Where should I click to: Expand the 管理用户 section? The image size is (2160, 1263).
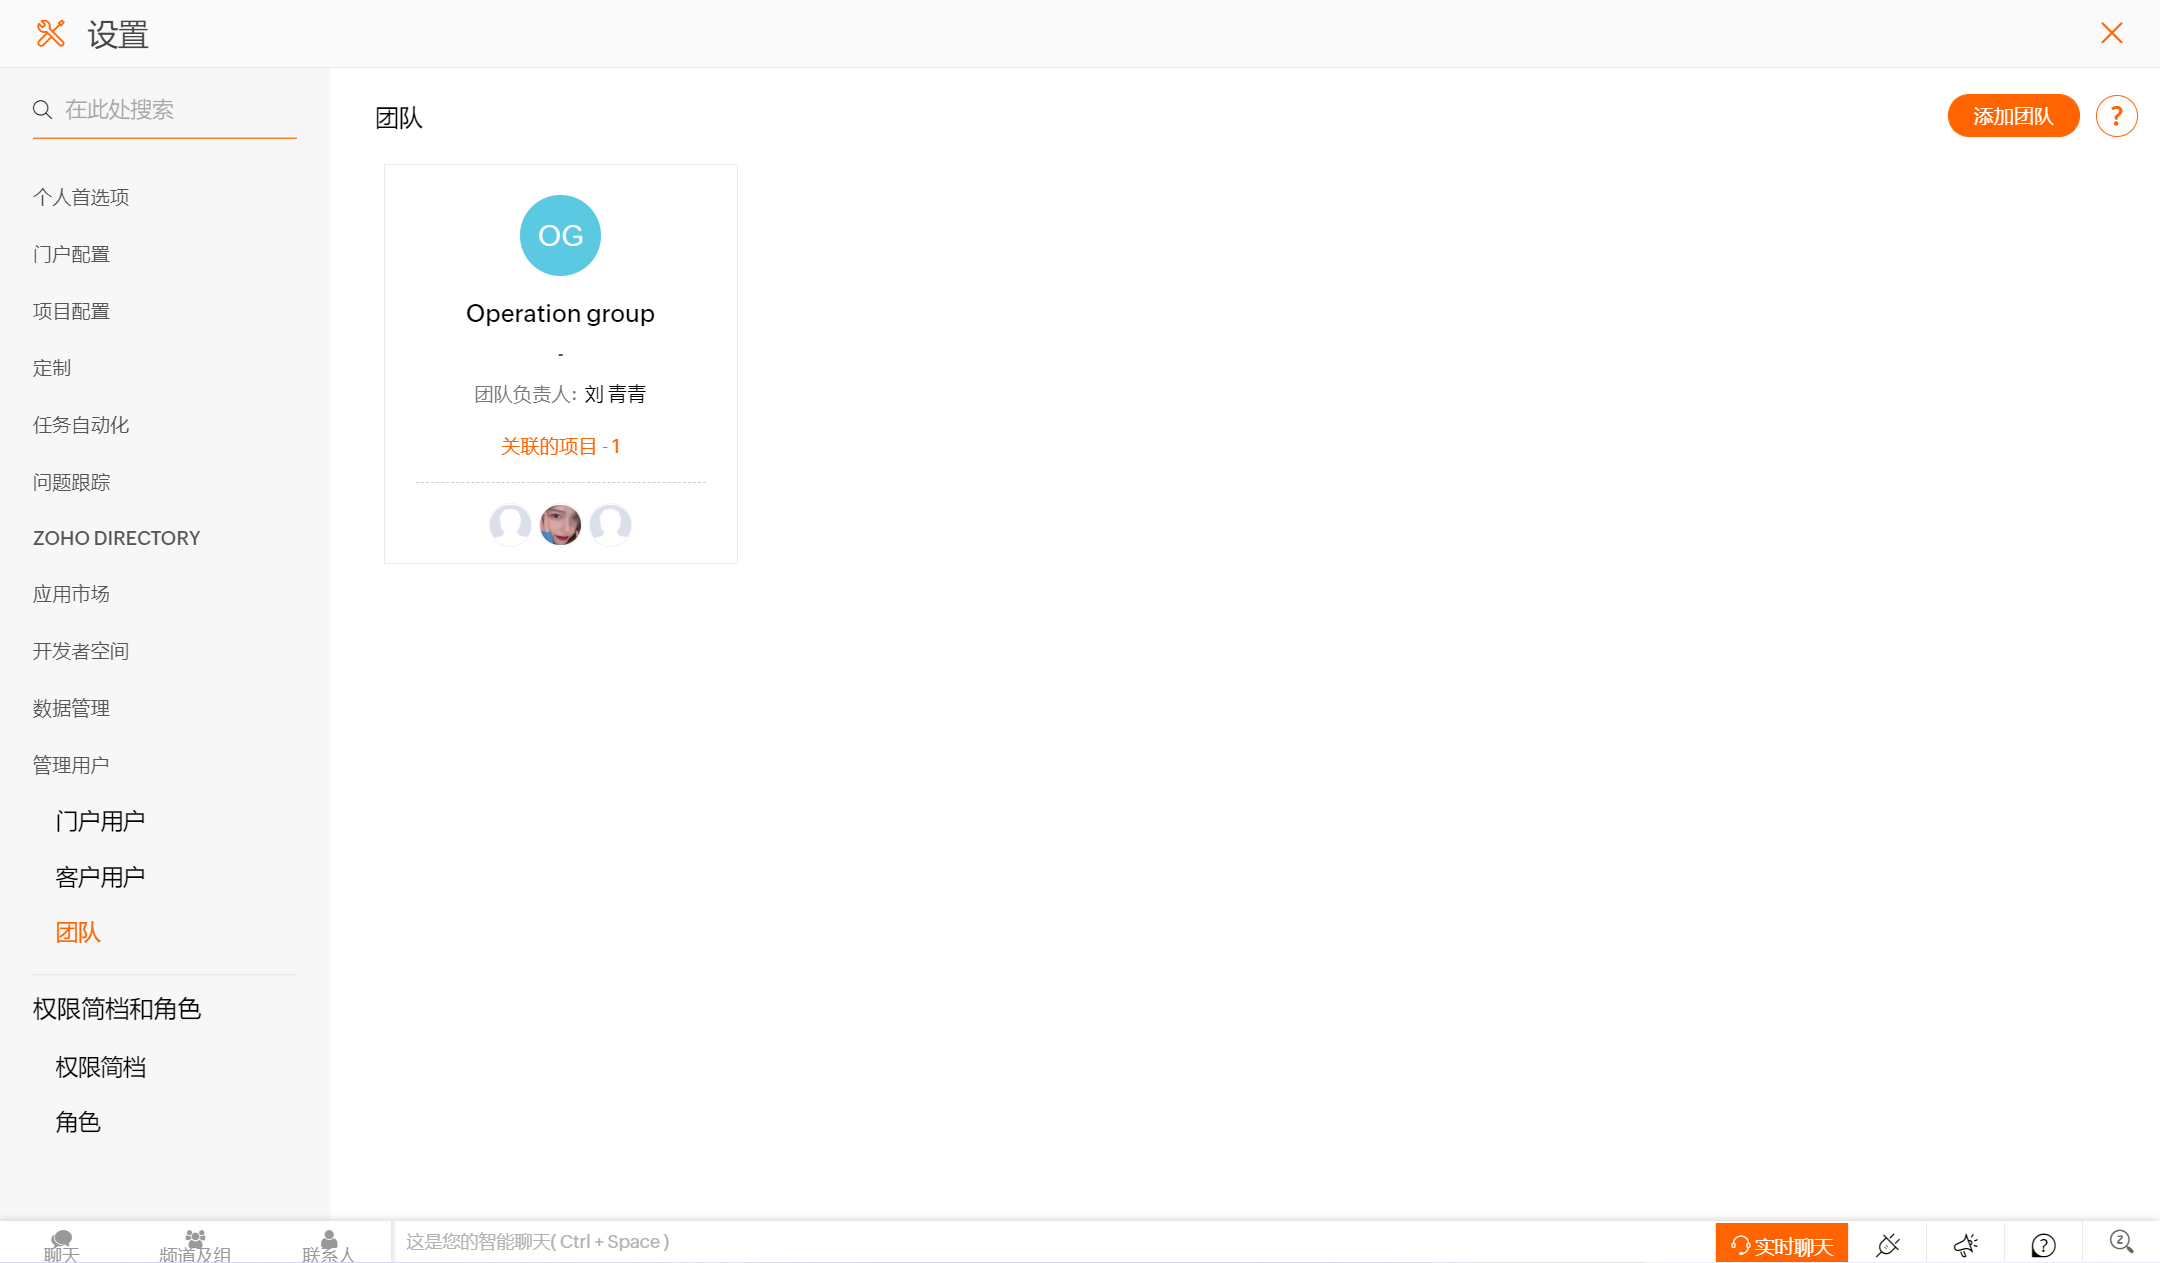coord(71,765)
